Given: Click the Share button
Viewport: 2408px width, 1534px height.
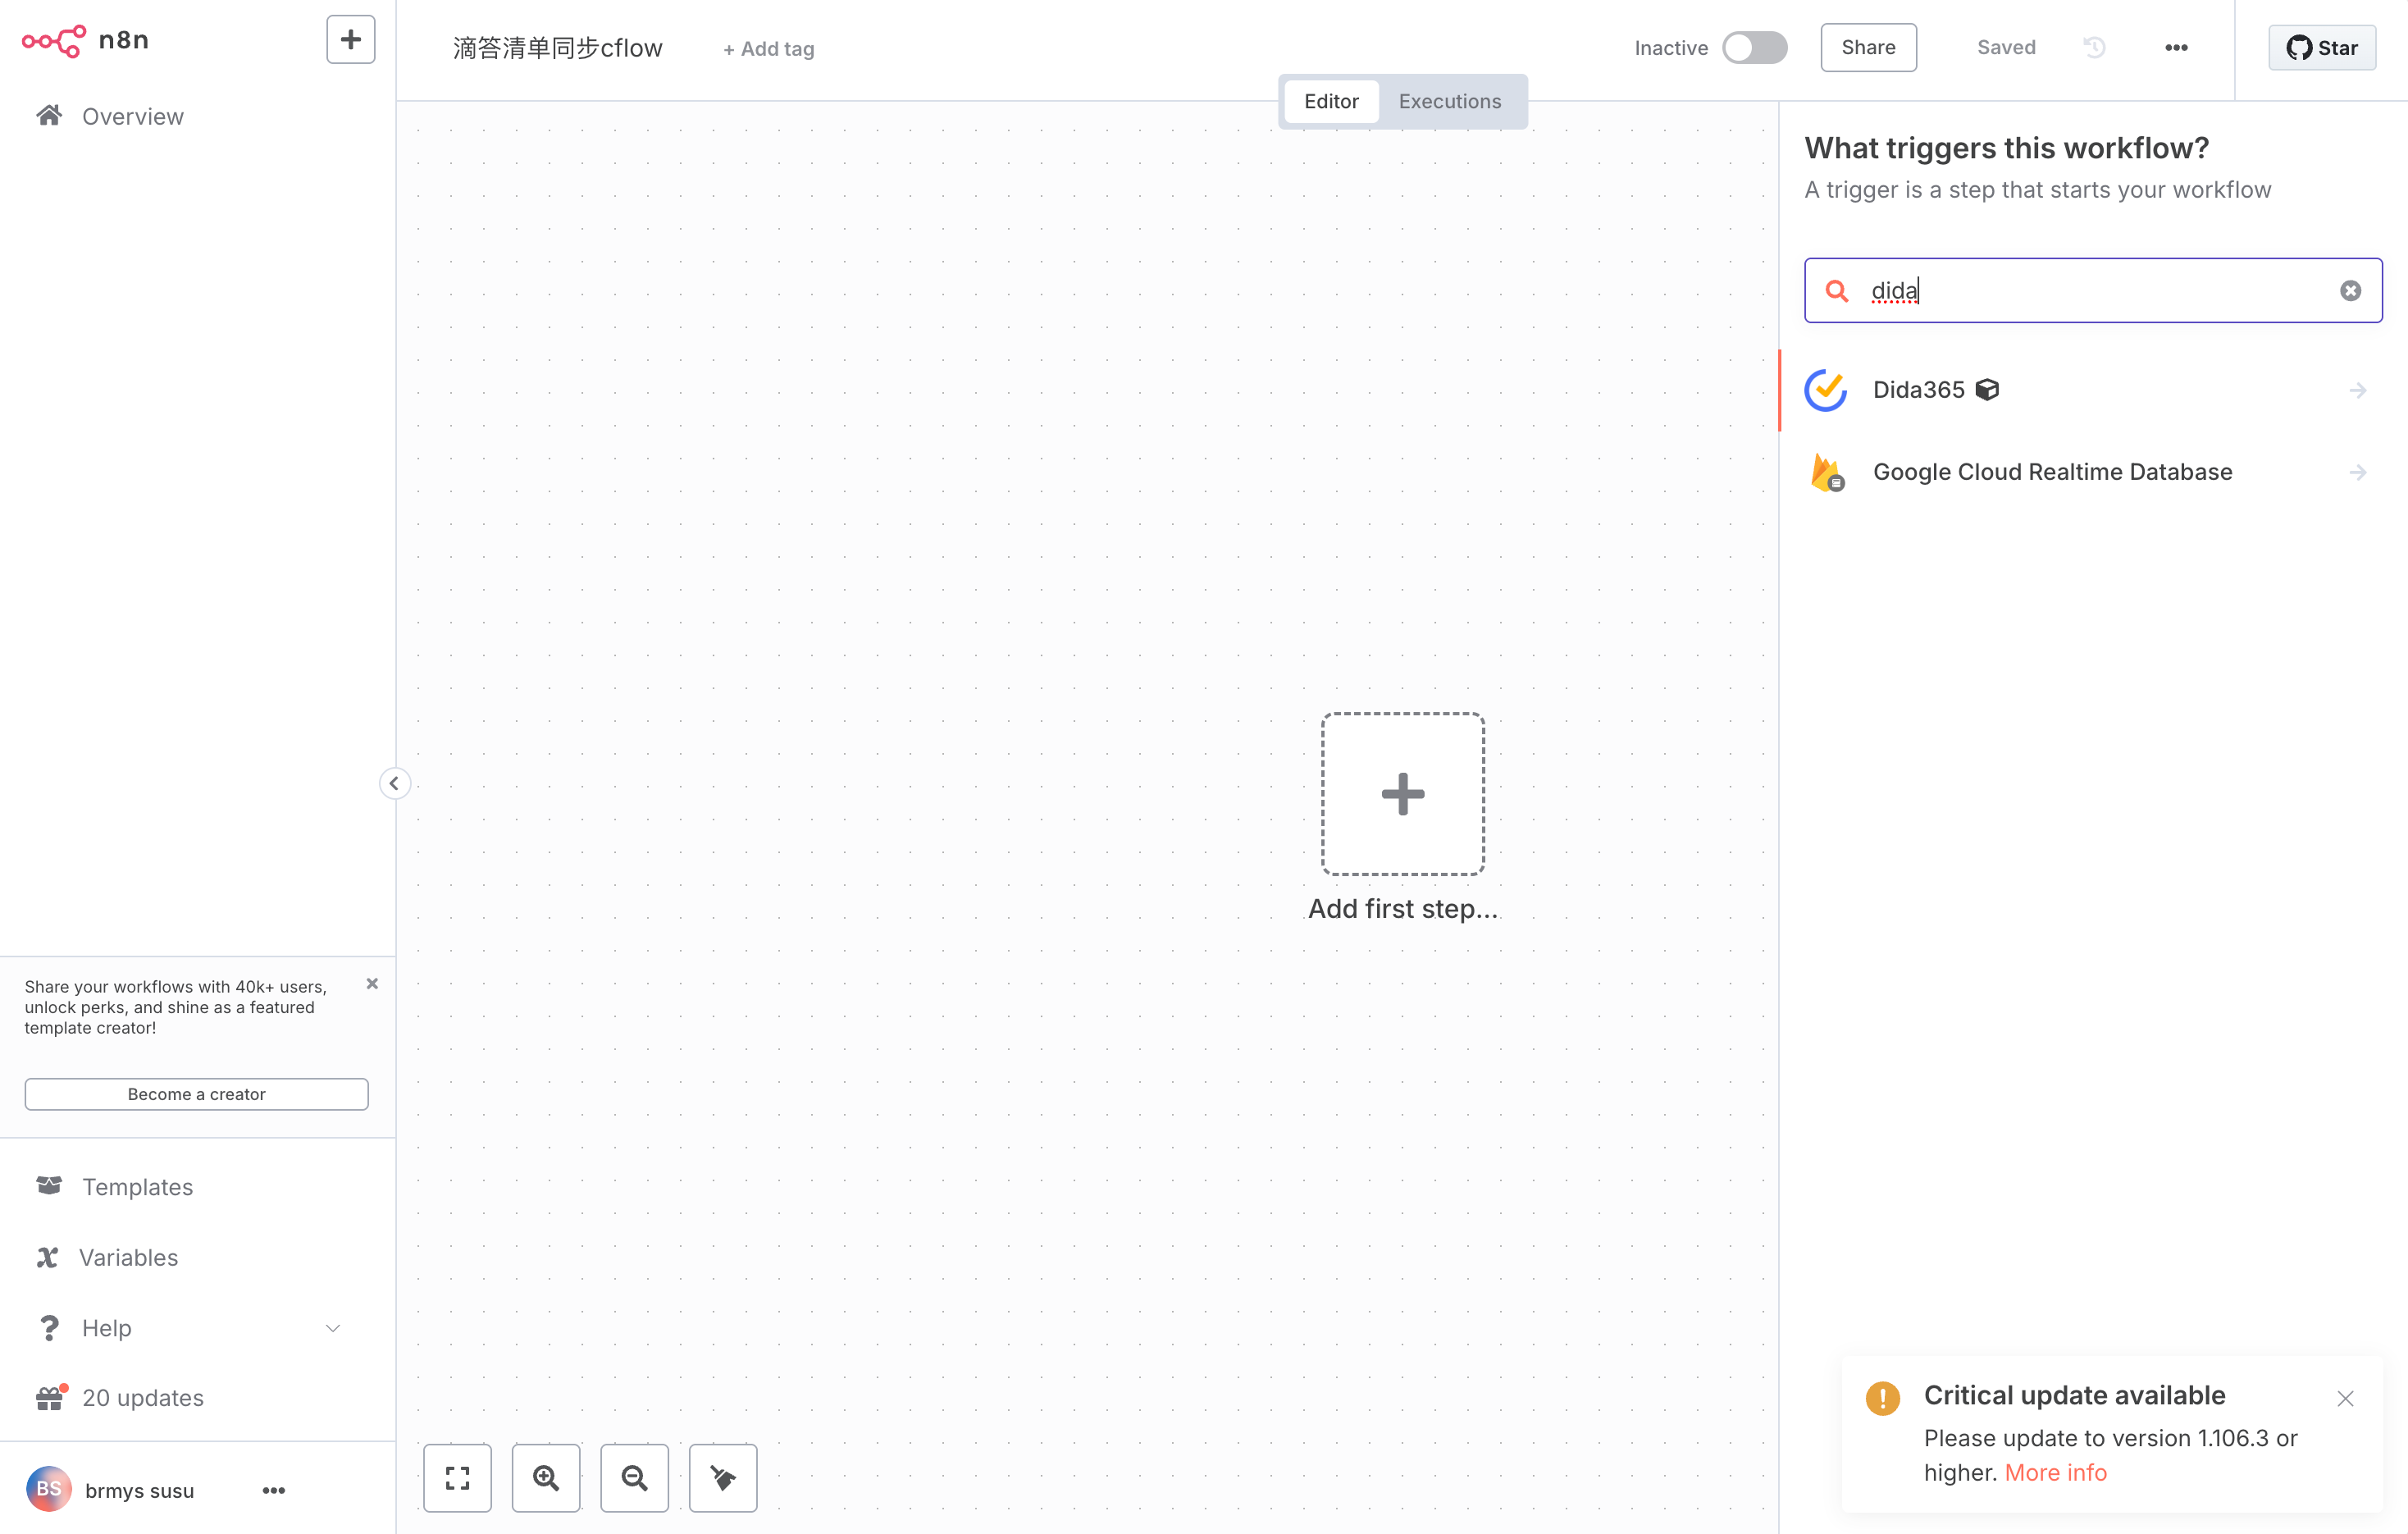Looking at the screenshot, I should [1867, 47].
